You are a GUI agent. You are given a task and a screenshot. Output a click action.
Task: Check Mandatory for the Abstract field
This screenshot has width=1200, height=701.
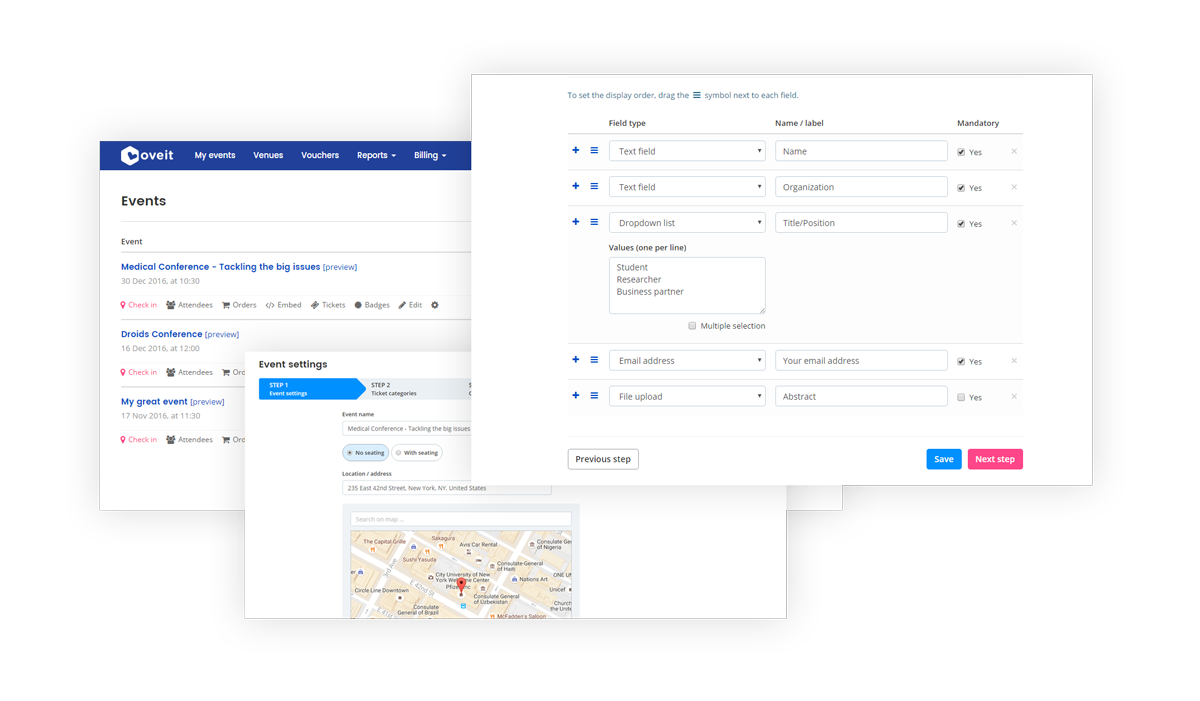961,397
